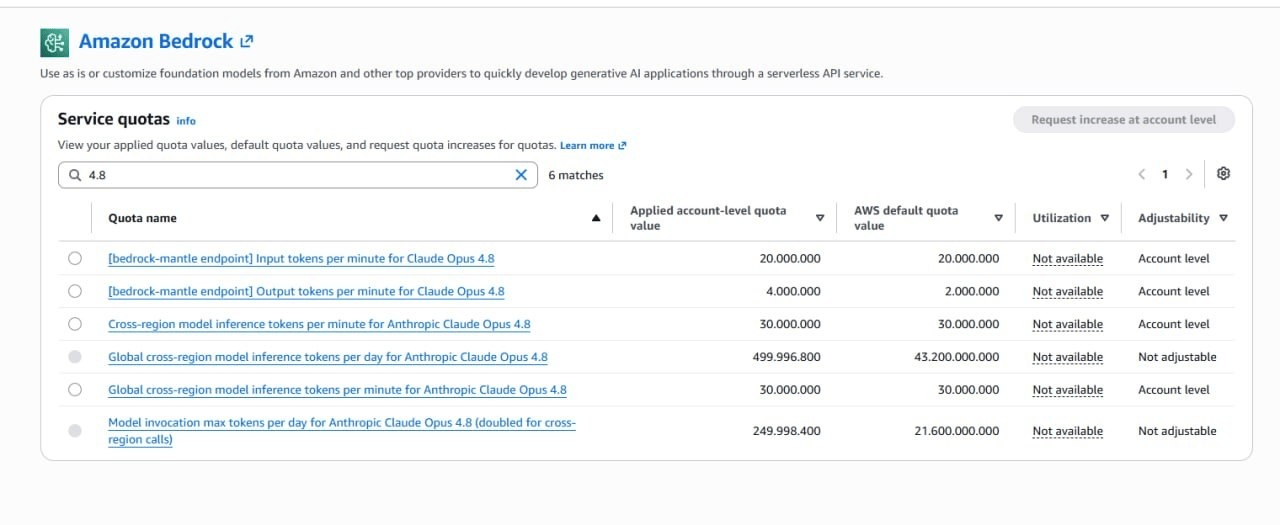Open bedrock-mantle Output tokens per minute quota

tap(306, 291)
